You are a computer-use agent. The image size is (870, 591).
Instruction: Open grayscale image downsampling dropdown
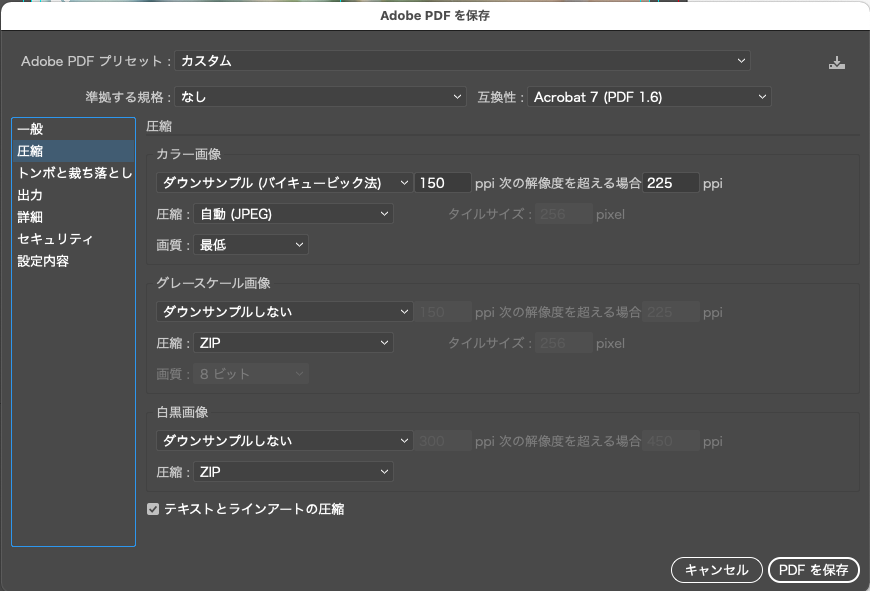point(284,312)
